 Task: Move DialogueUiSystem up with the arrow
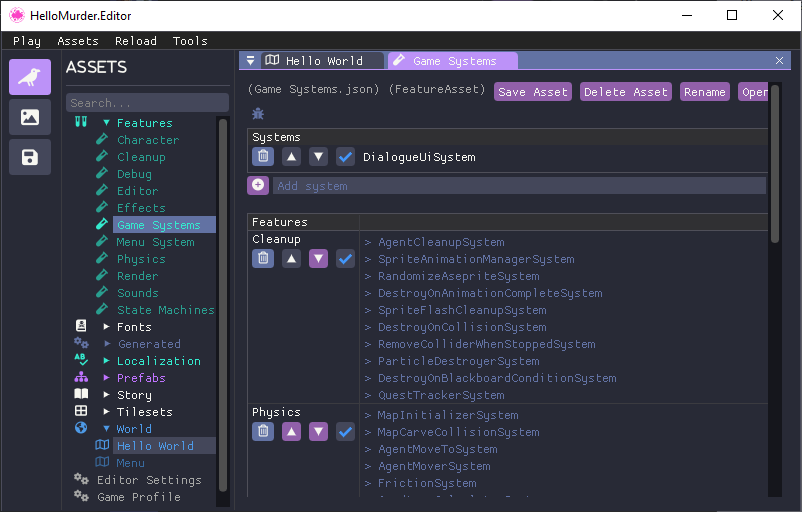click(x=290, y=156)
